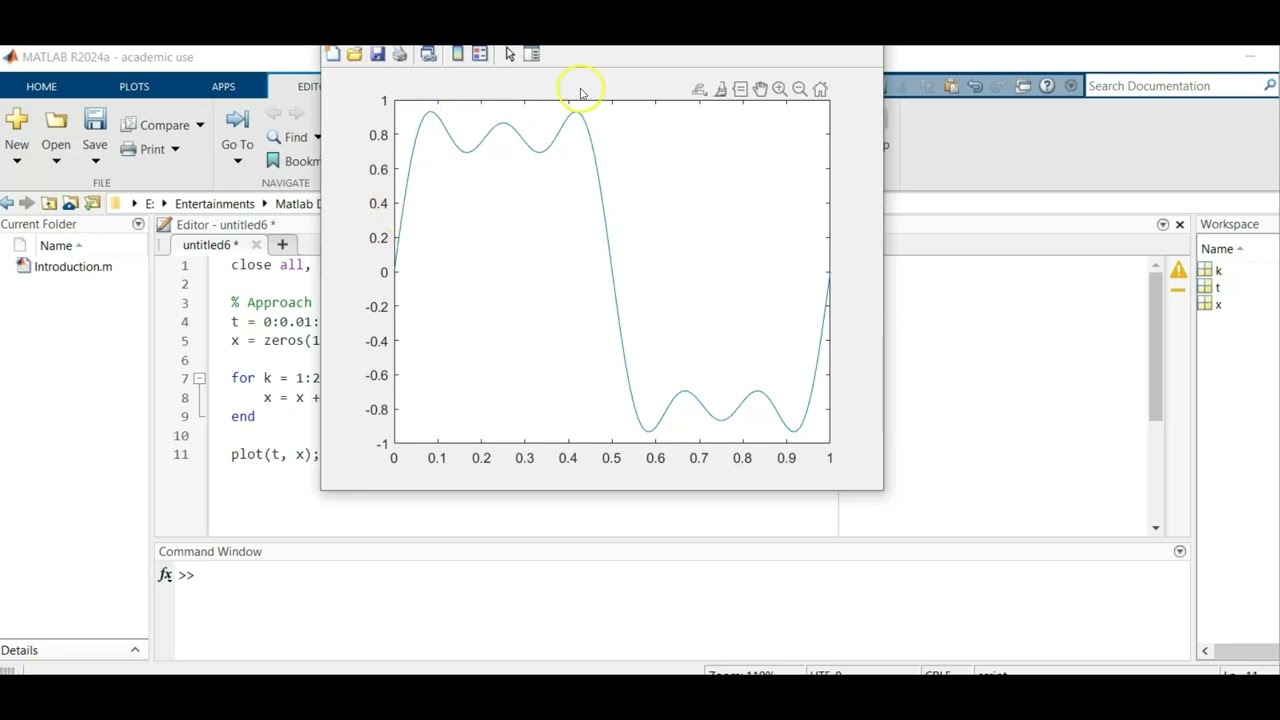Click the yellow plus New file icon
The height and width of the screenshot is (720, 1280).
(16, 120)
